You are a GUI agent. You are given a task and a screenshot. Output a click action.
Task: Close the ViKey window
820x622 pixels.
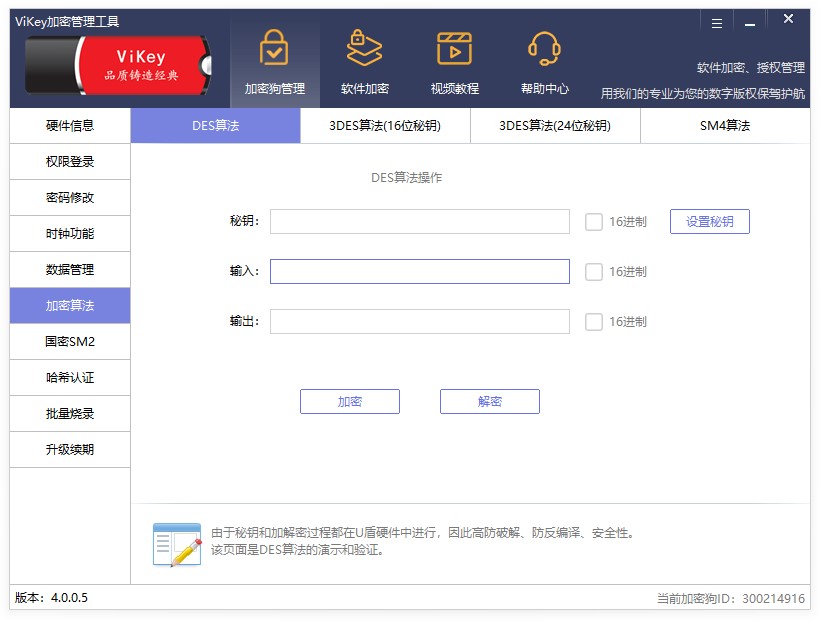[788, 19]
